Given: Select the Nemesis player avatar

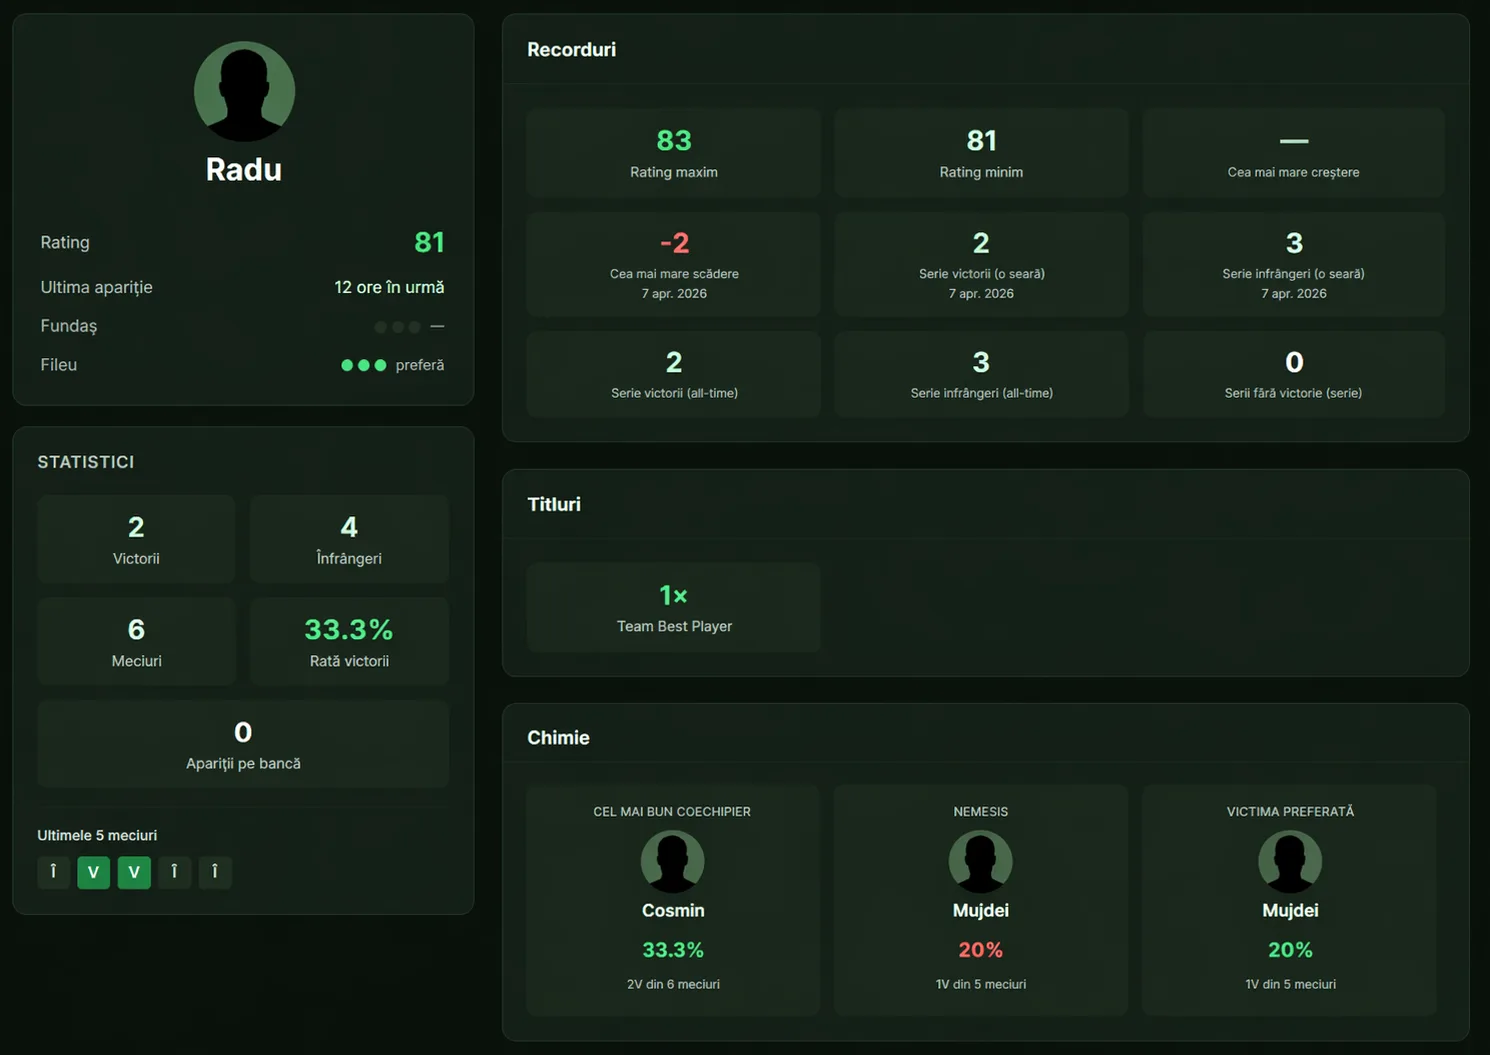Looking at the screenshot, I should 980,861.
